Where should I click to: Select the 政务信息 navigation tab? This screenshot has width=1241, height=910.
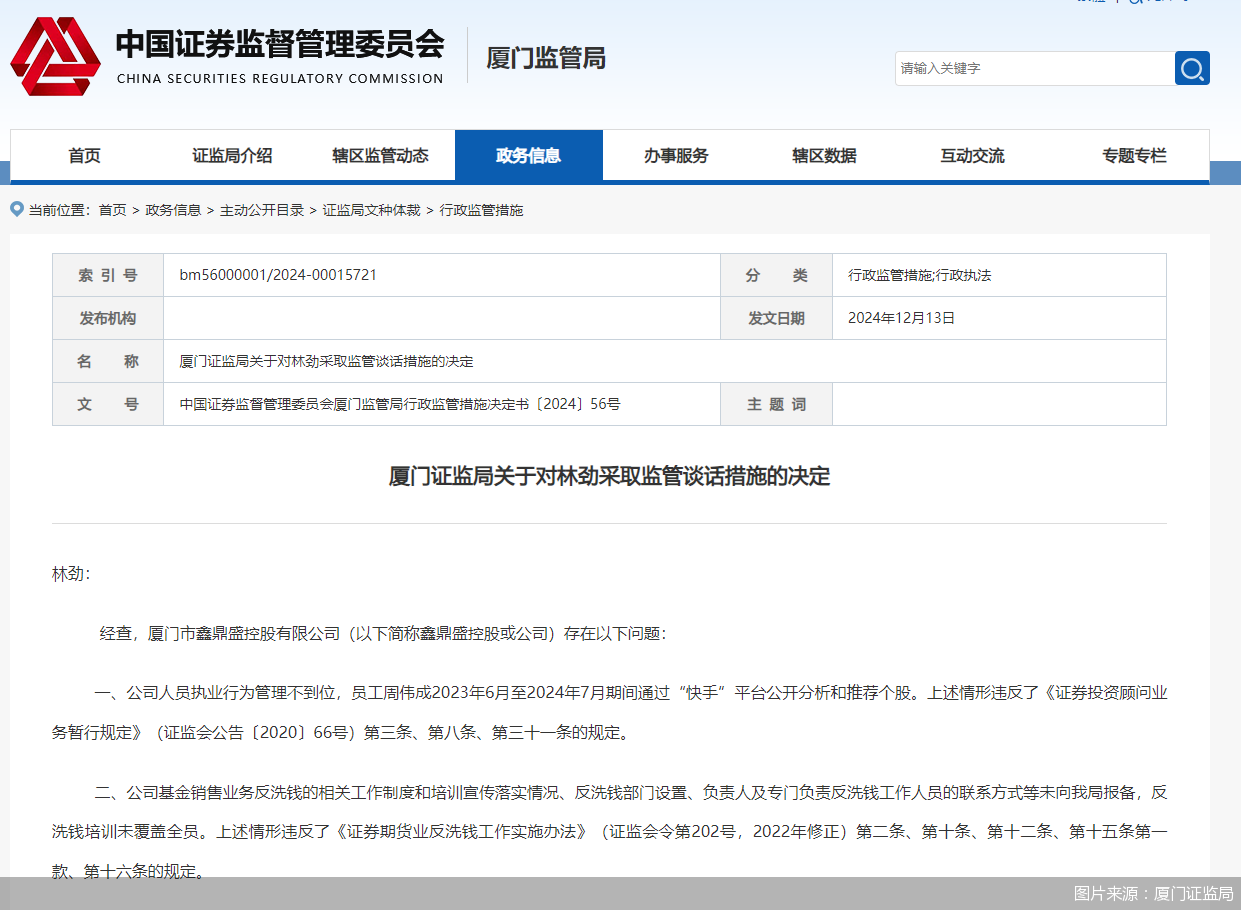528,156
